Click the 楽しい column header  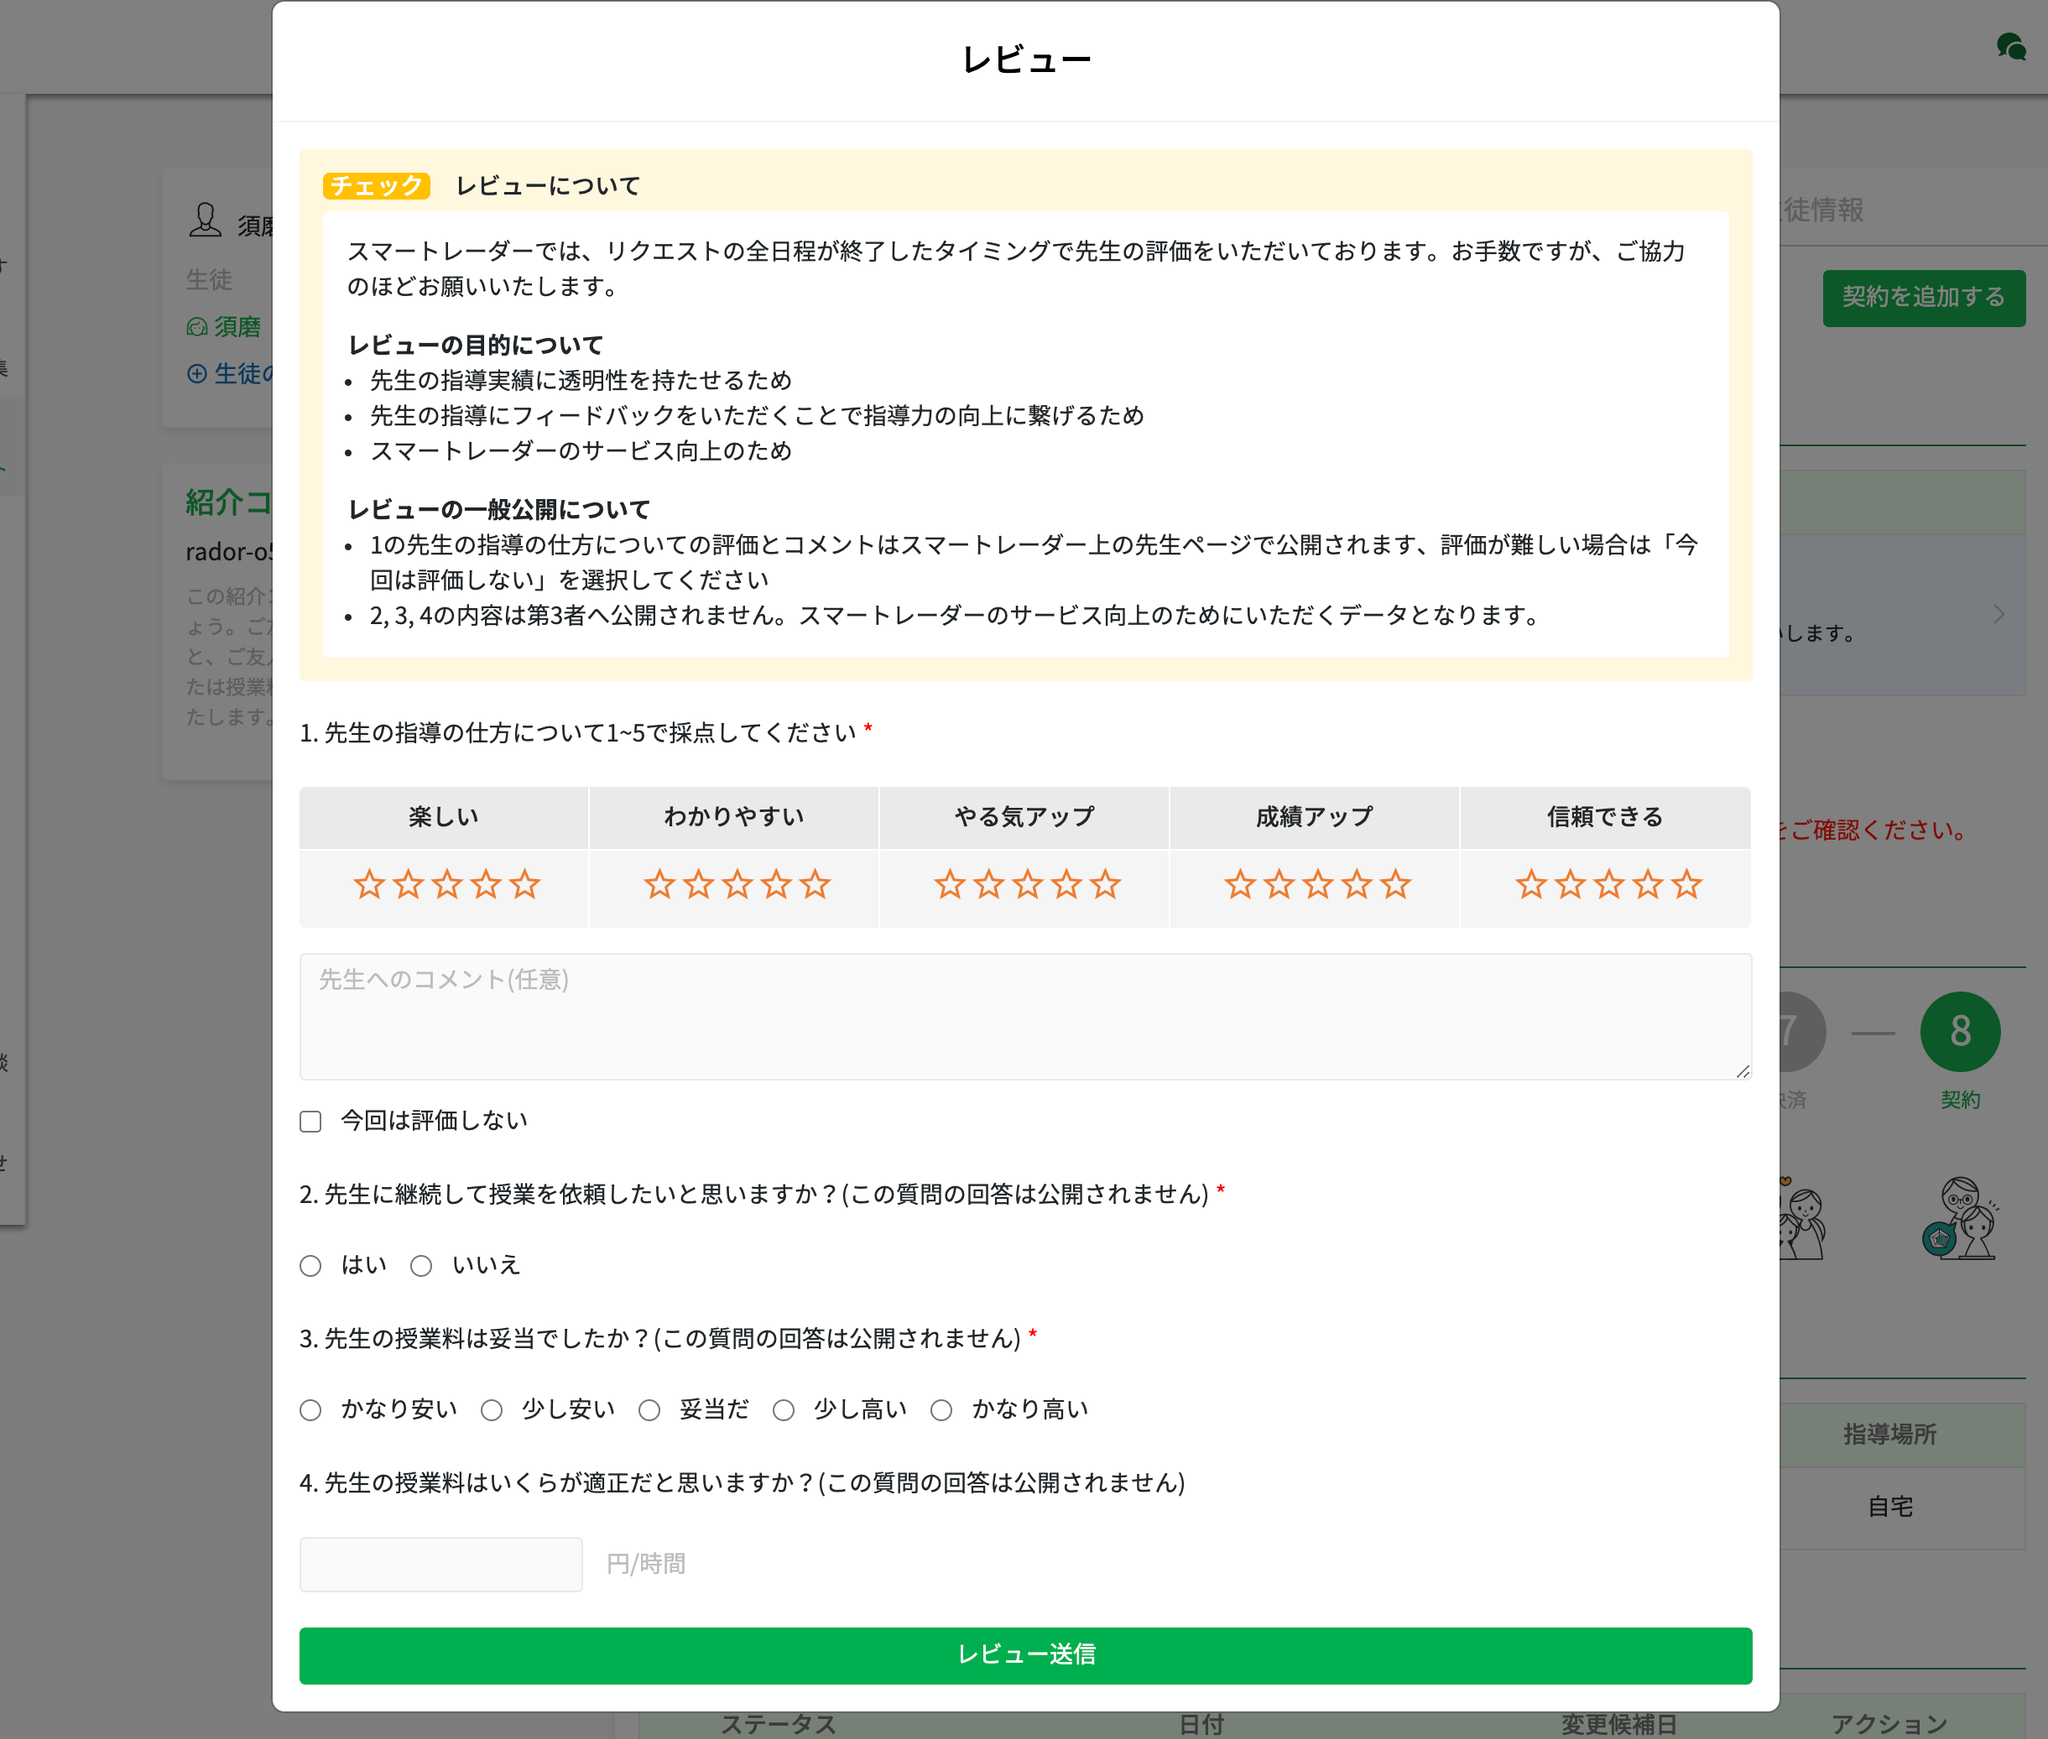pyautogui.click(x=444, y=817)
